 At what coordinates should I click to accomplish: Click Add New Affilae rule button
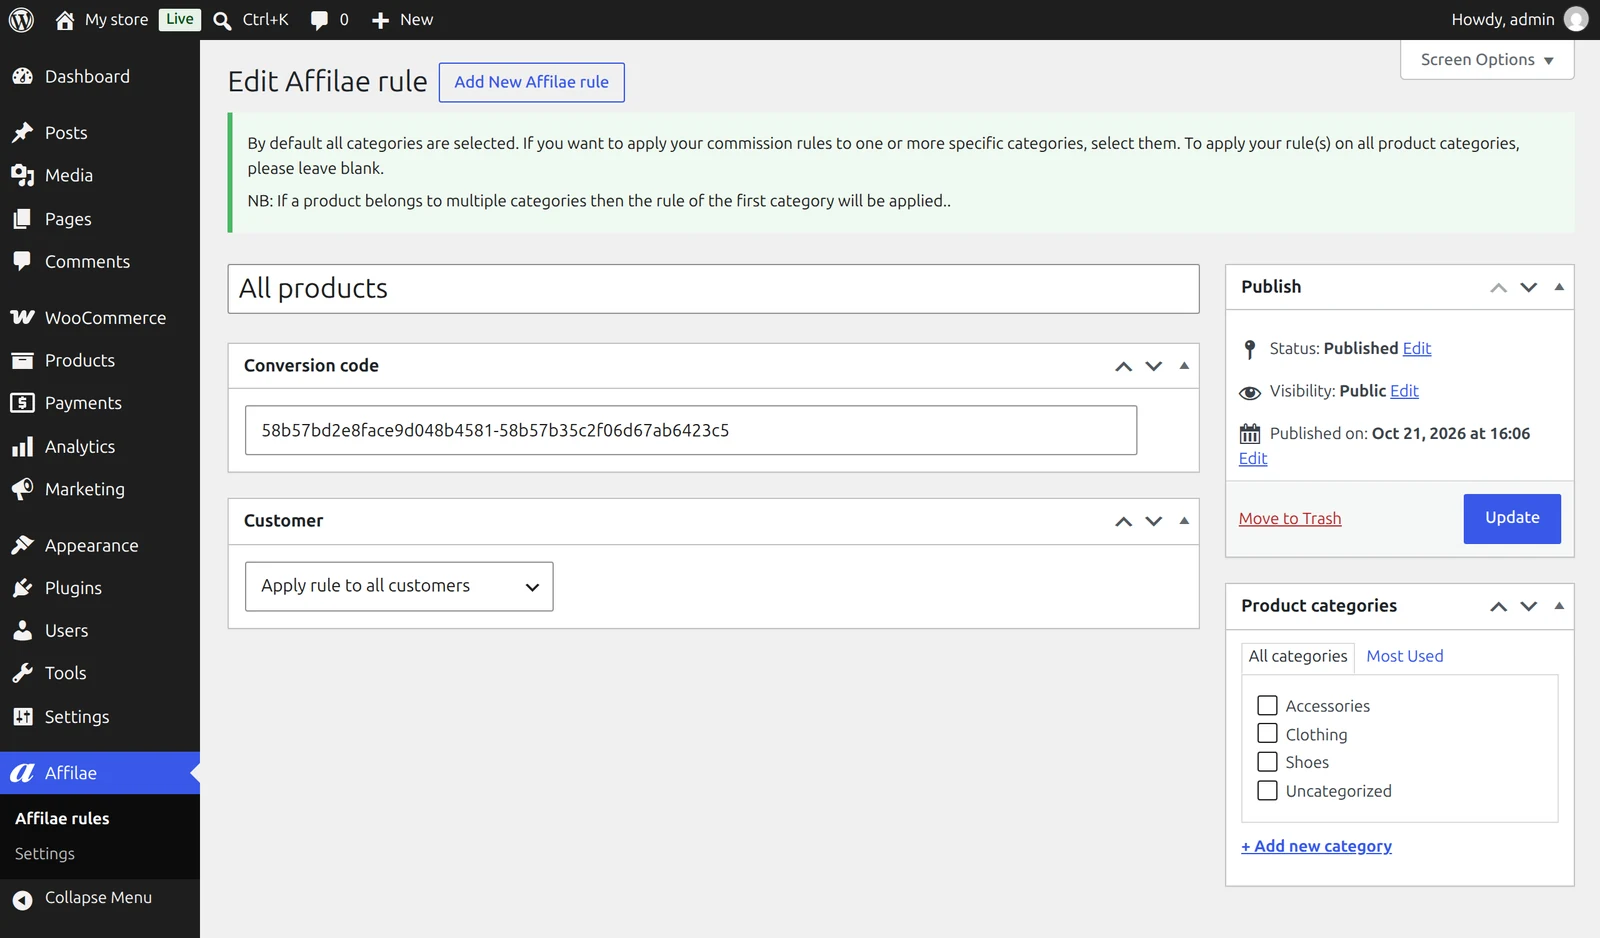(x=532, y=82)
